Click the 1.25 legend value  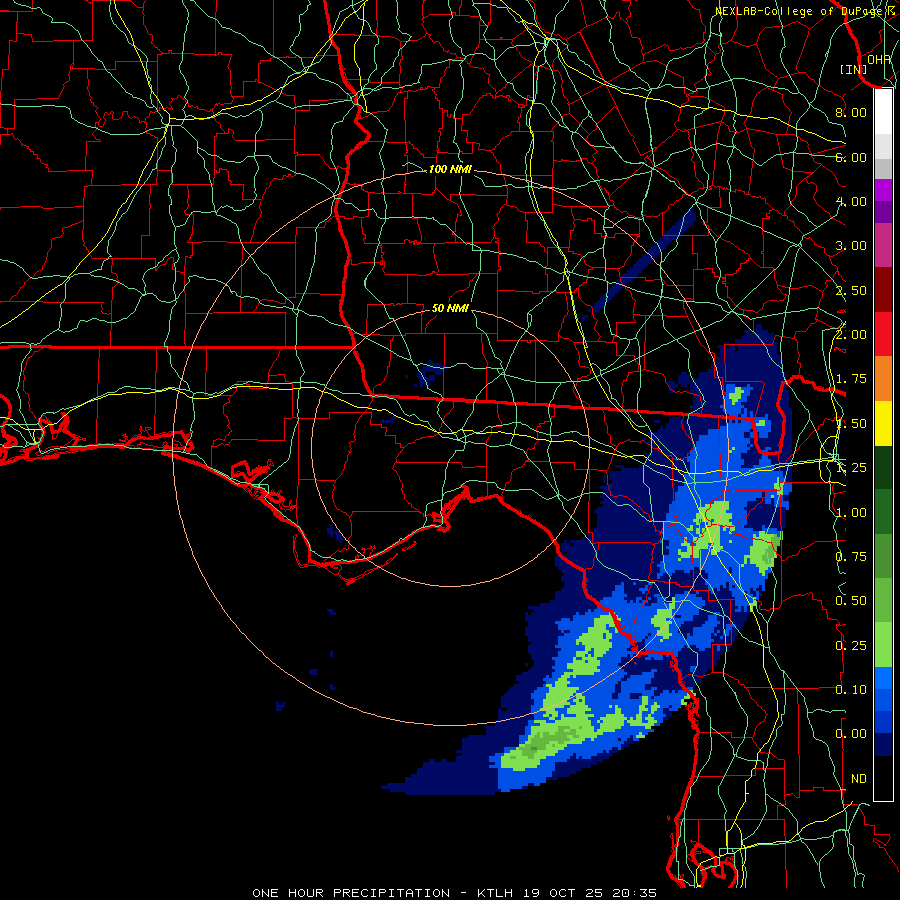(x=851, y=468)
